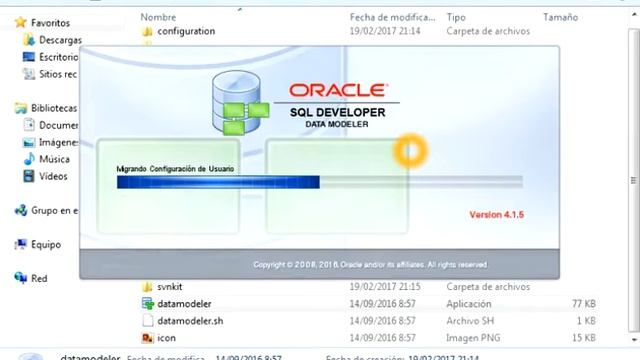
Task: Sort files by Tipo column
Action: coord(456,17)
